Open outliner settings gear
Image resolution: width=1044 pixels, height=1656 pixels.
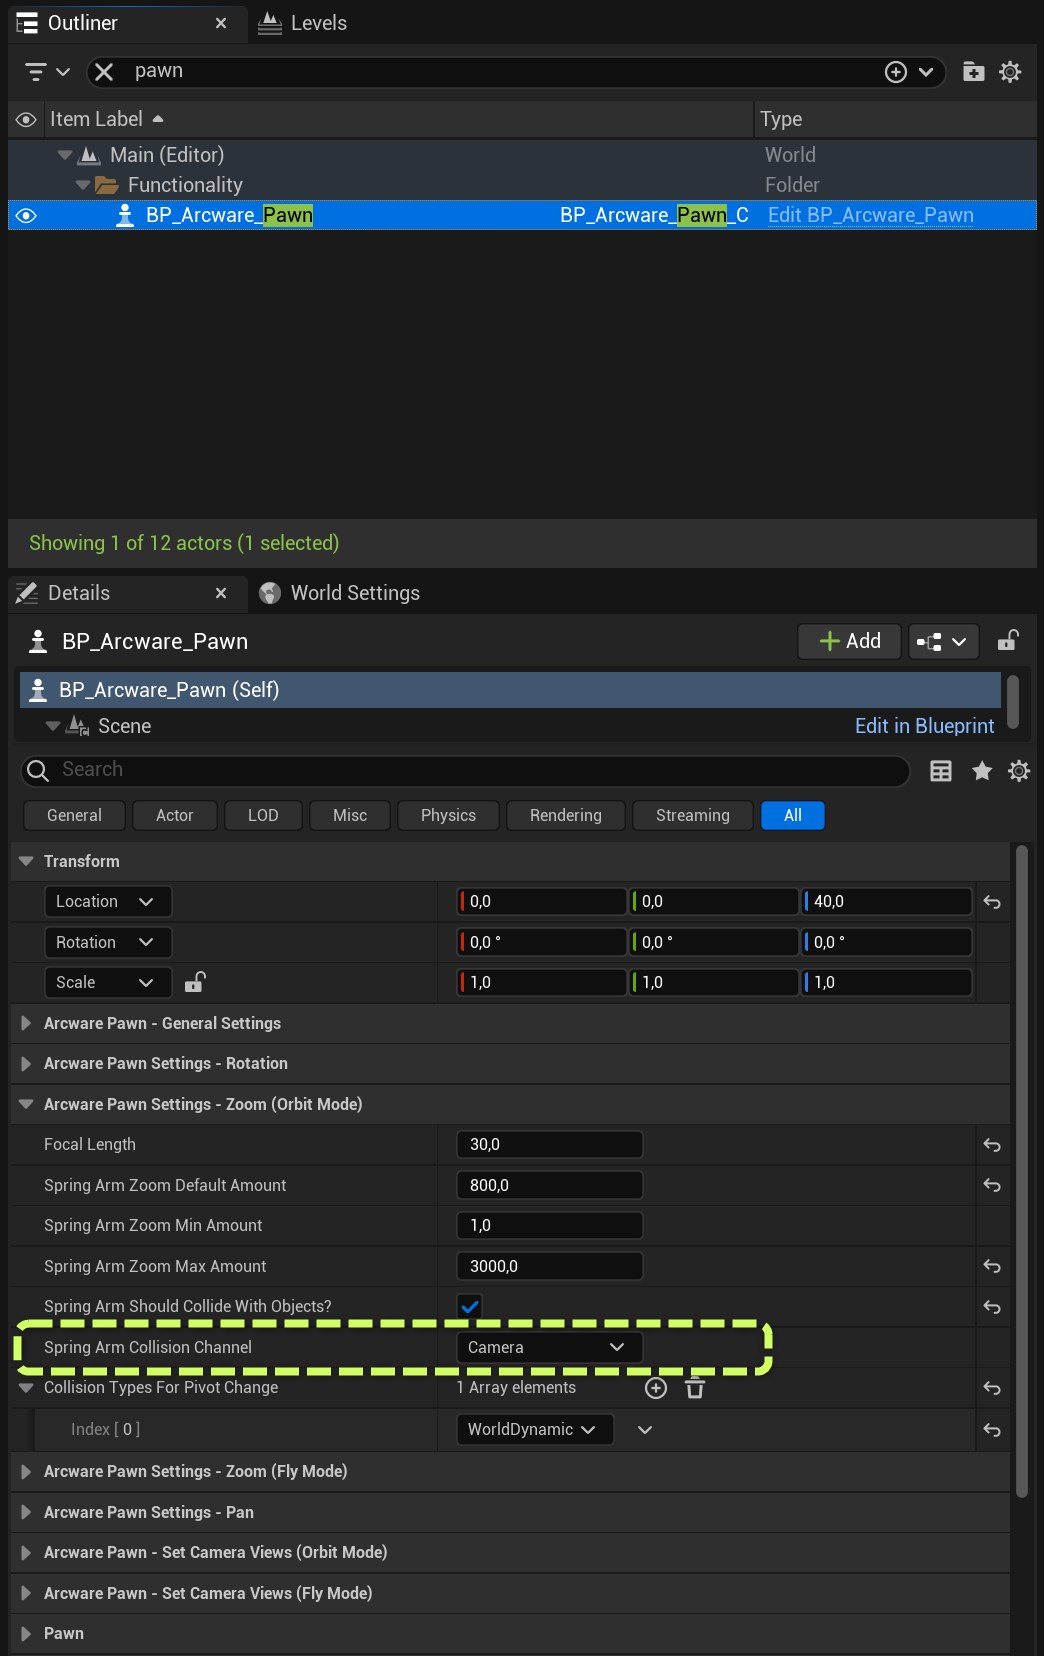pyautogui.click(x=1010, y=71)
